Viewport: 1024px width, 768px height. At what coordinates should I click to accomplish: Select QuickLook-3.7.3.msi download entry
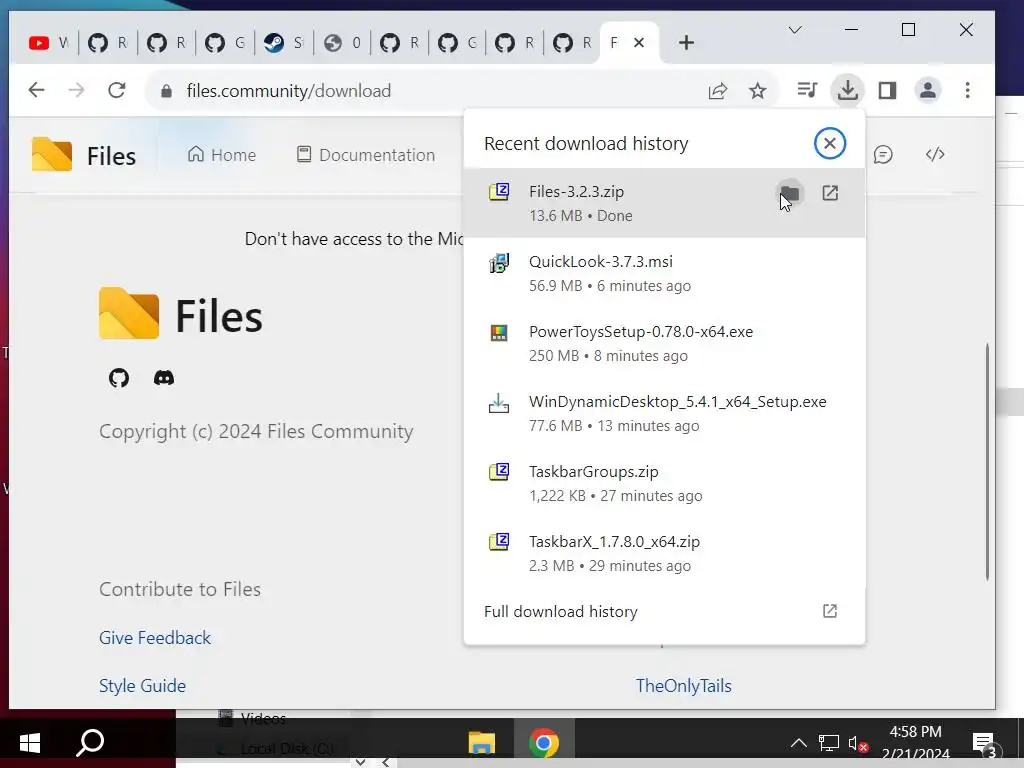tap(664, 273)
